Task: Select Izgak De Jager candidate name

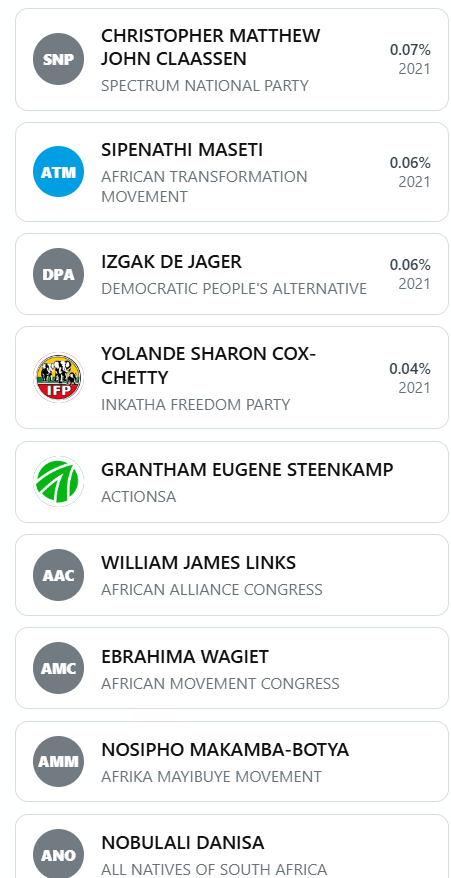Action: coord(171,262)
